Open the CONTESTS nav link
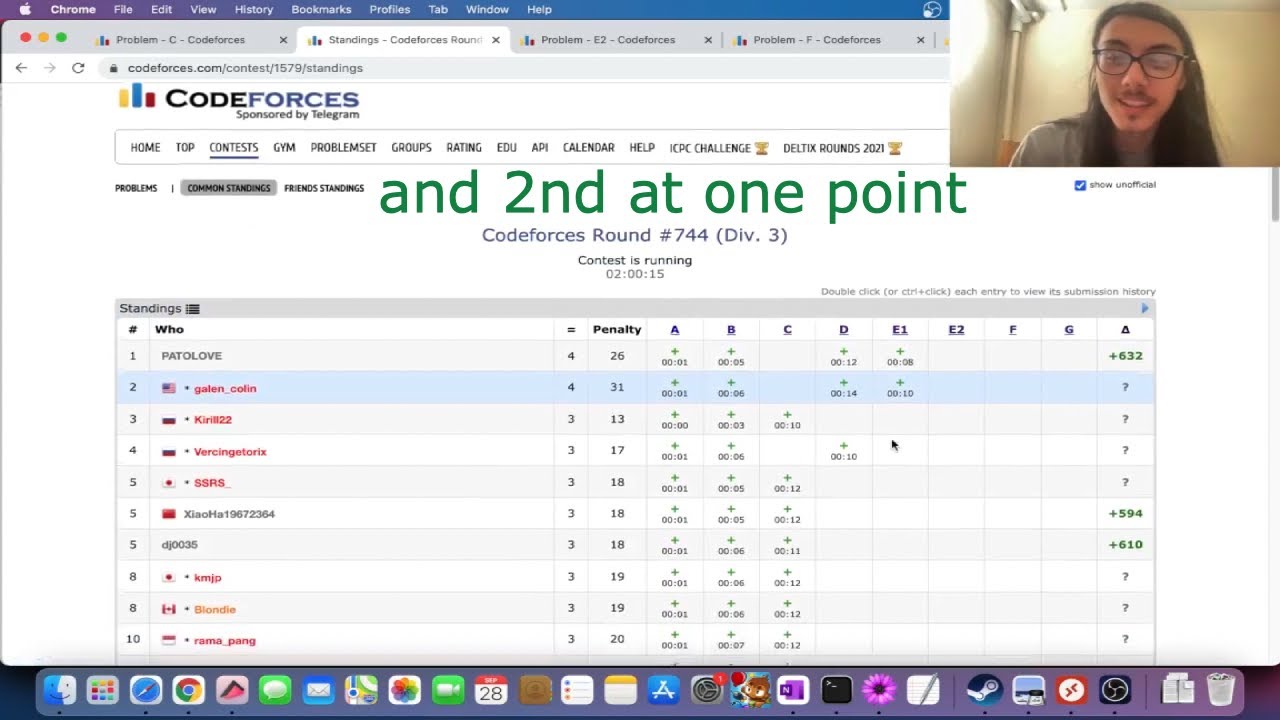Screen dimensions: 1280x720 234,148
